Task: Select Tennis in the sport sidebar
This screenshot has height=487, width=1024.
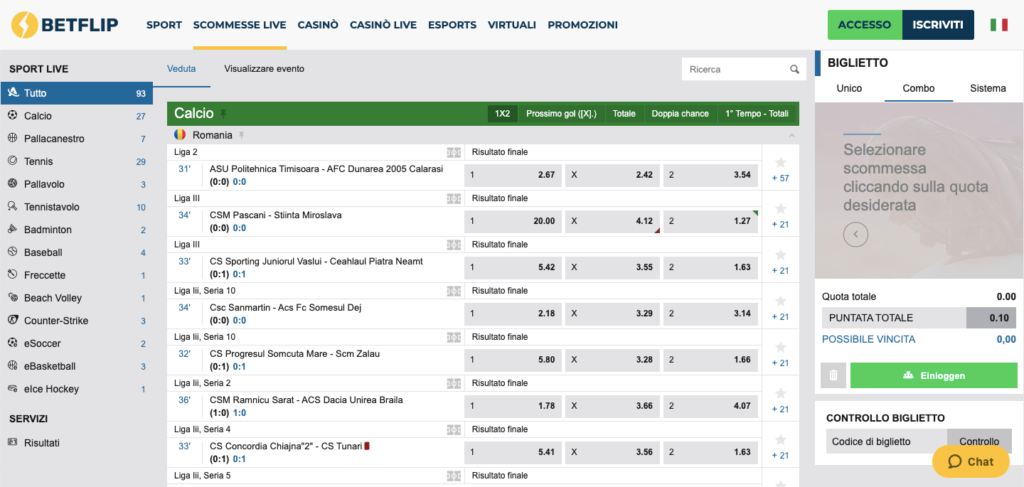Action: [x=76, y=161]
